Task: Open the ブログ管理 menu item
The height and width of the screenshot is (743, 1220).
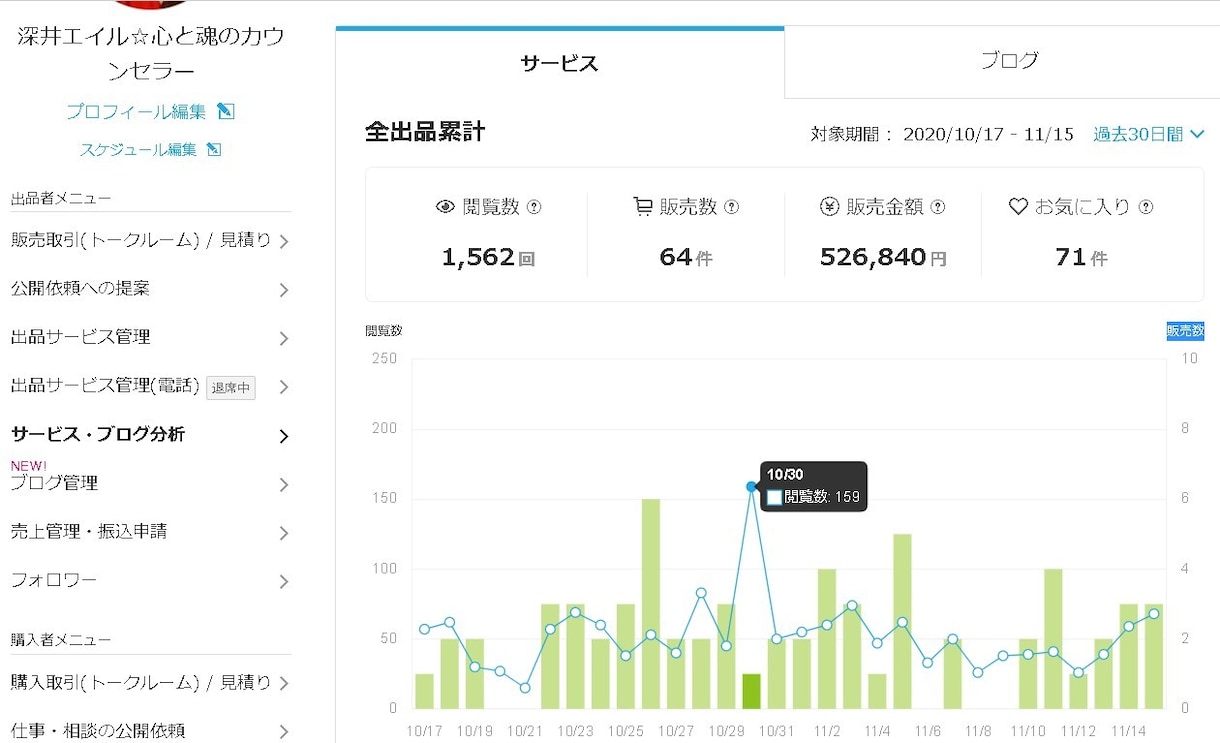Action: (54, 483)
